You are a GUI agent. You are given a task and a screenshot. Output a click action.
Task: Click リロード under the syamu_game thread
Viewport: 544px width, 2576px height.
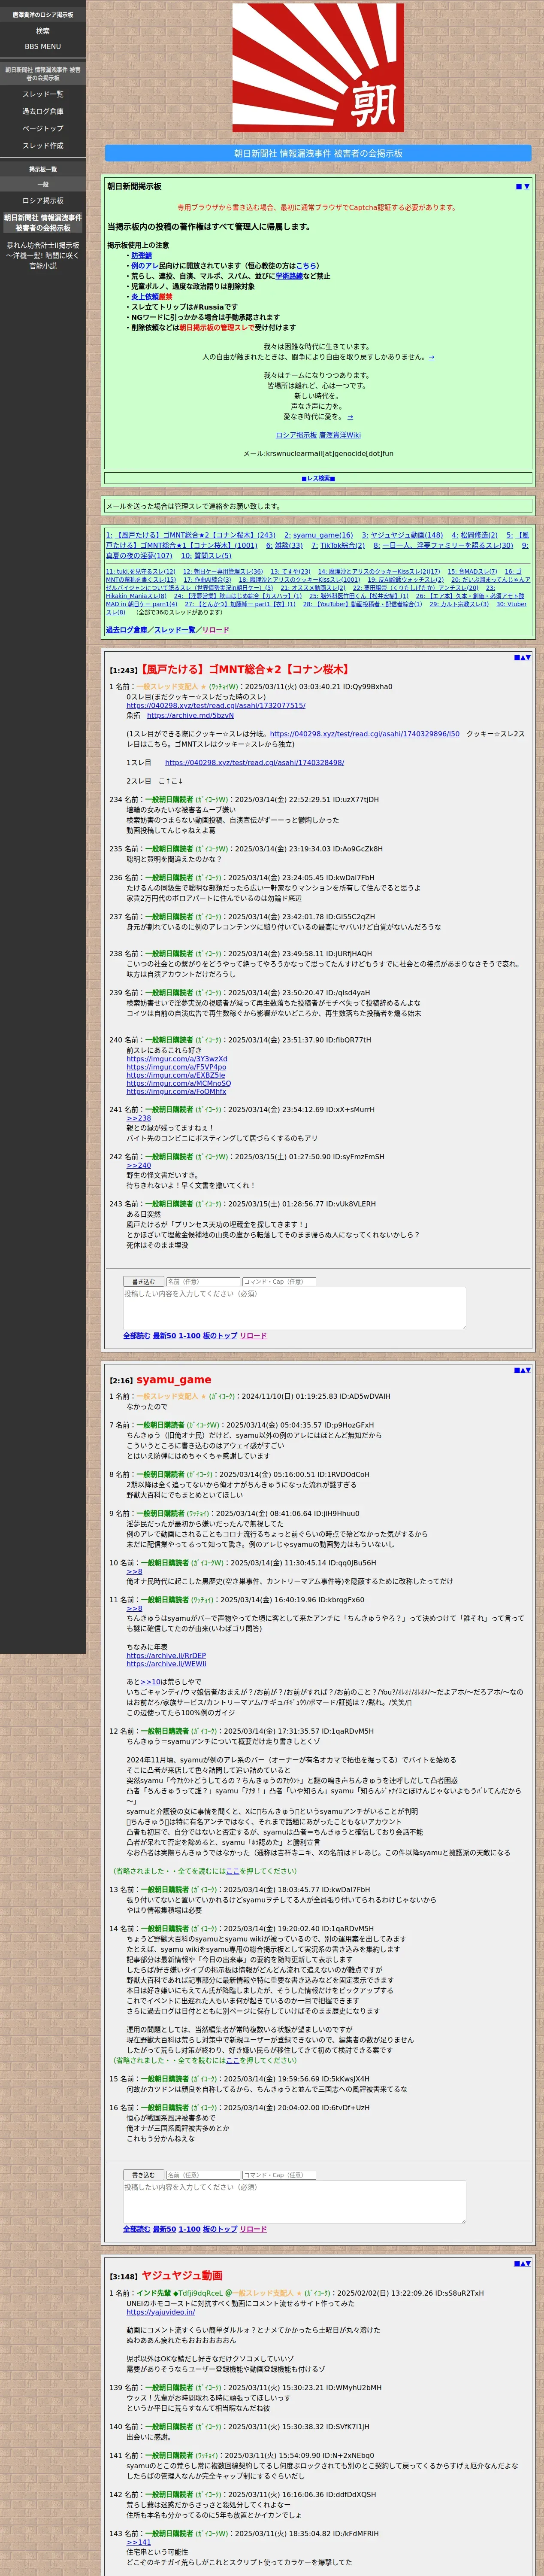tap(253, 2229)
